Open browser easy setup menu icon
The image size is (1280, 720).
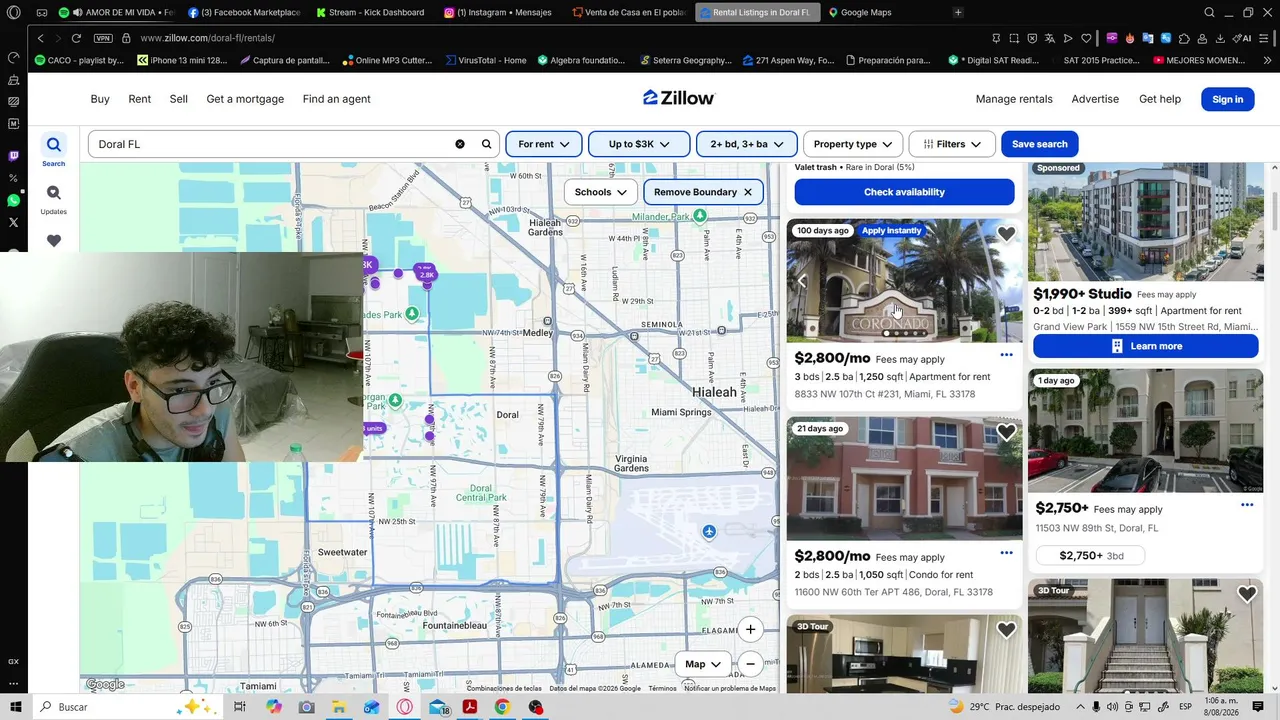1265,38
